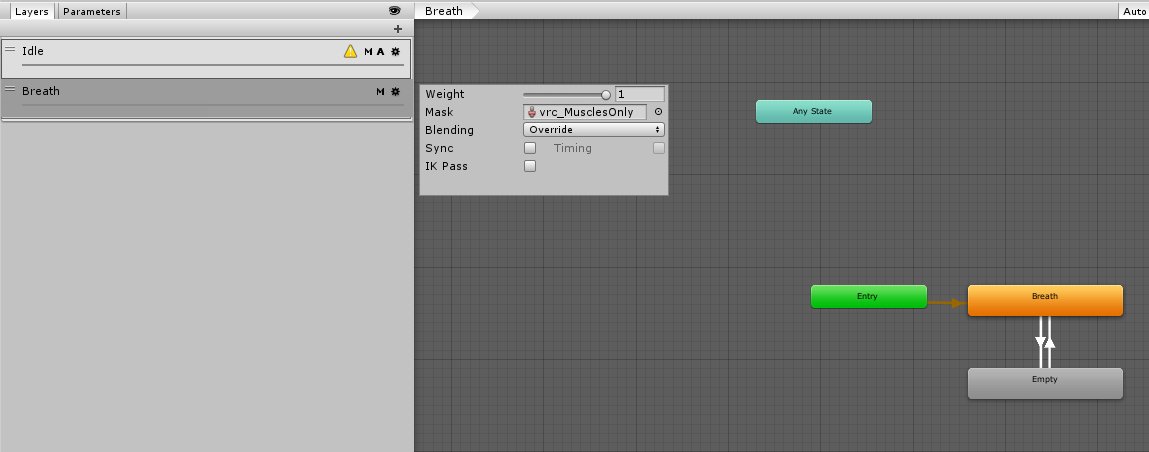Select the orange Breath state node
This screenshot has width=1149, height=452.
(x=1045, y=300)
